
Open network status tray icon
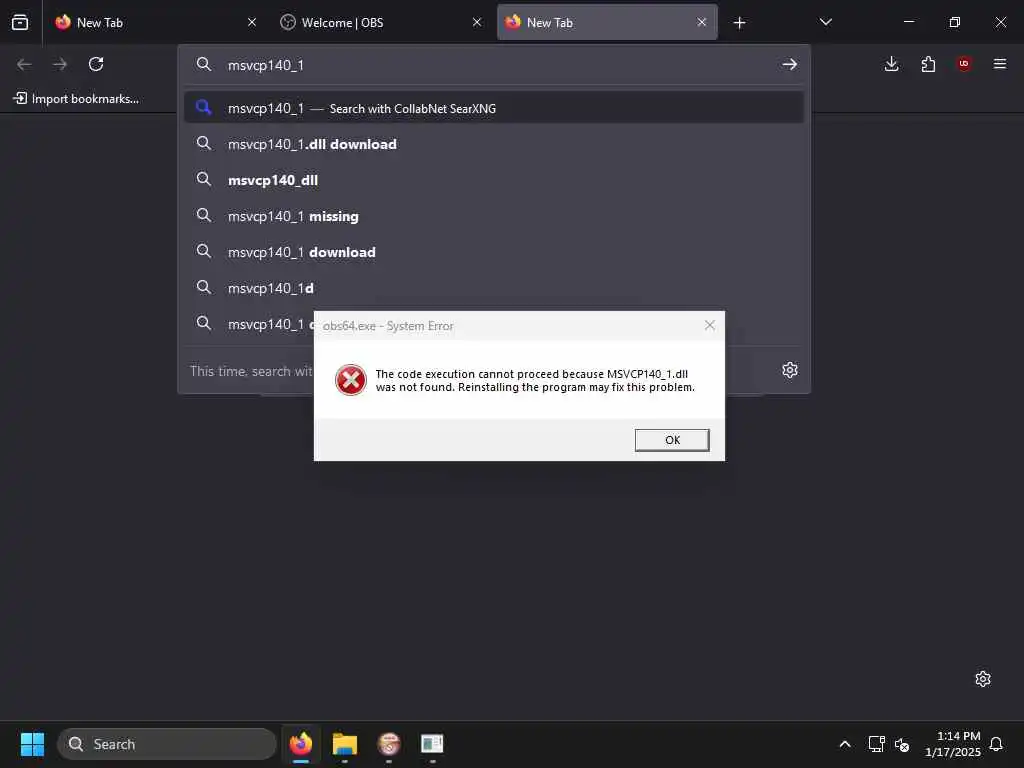pyautogui.click(x=876, y=744)
